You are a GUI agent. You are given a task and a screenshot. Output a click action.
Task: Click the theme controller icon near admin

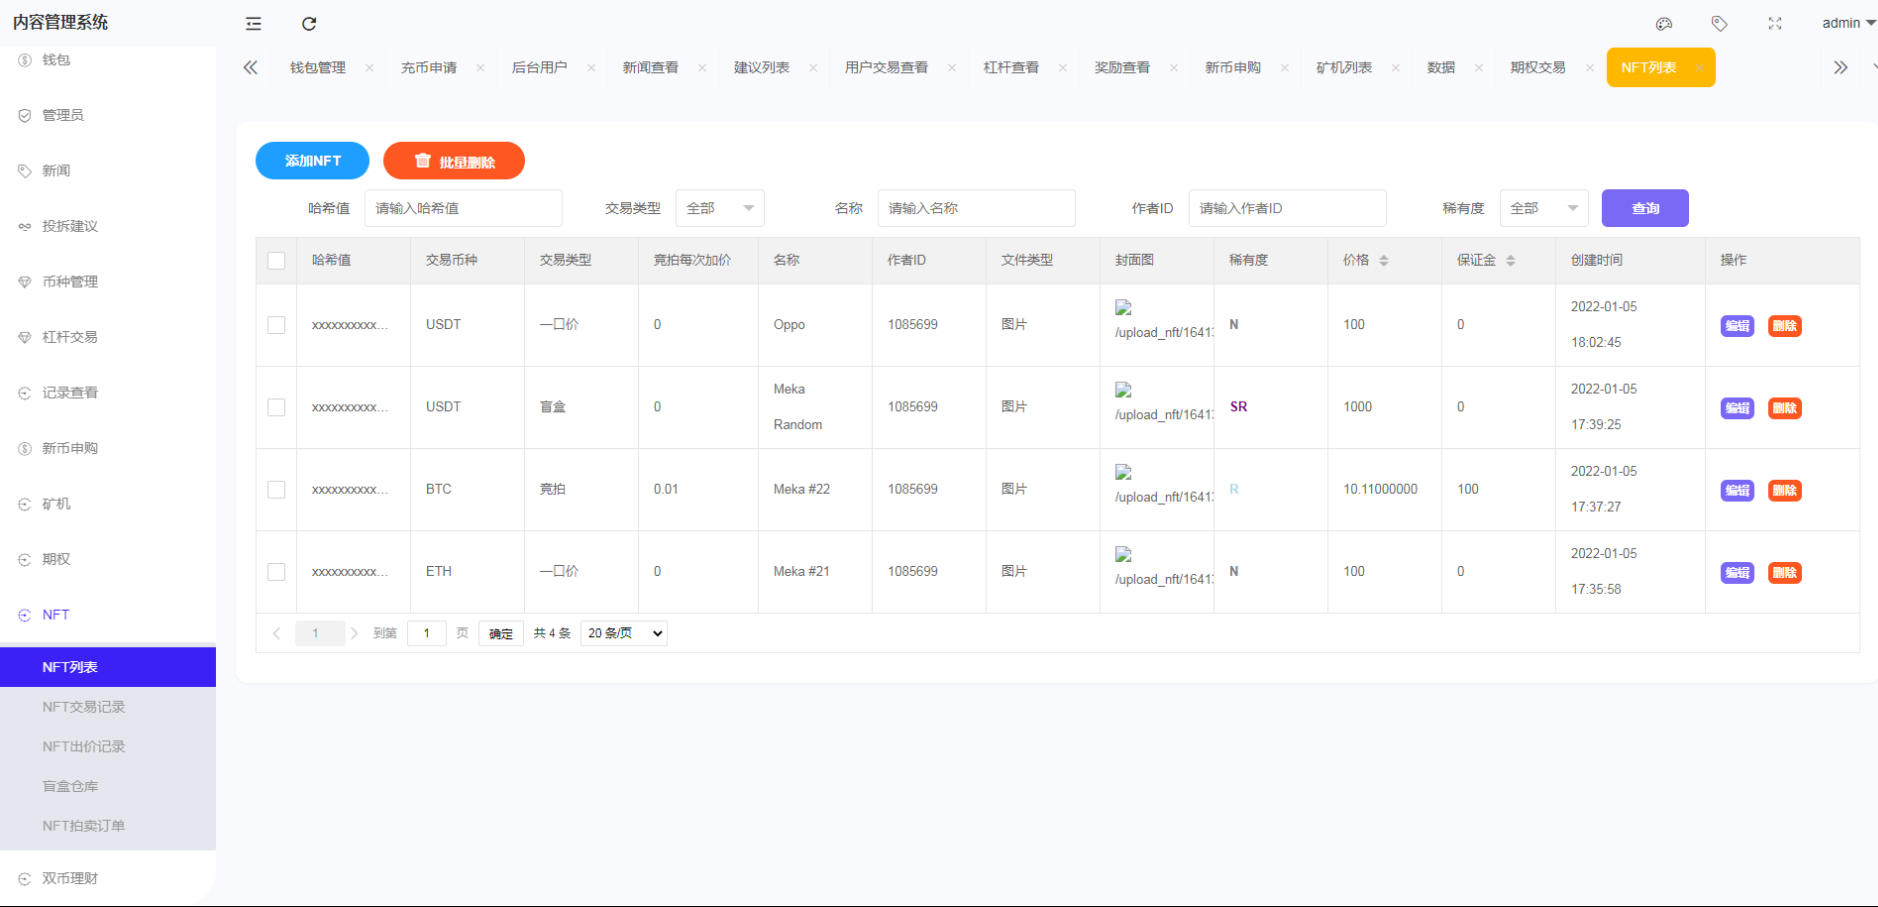[1664, 23]
